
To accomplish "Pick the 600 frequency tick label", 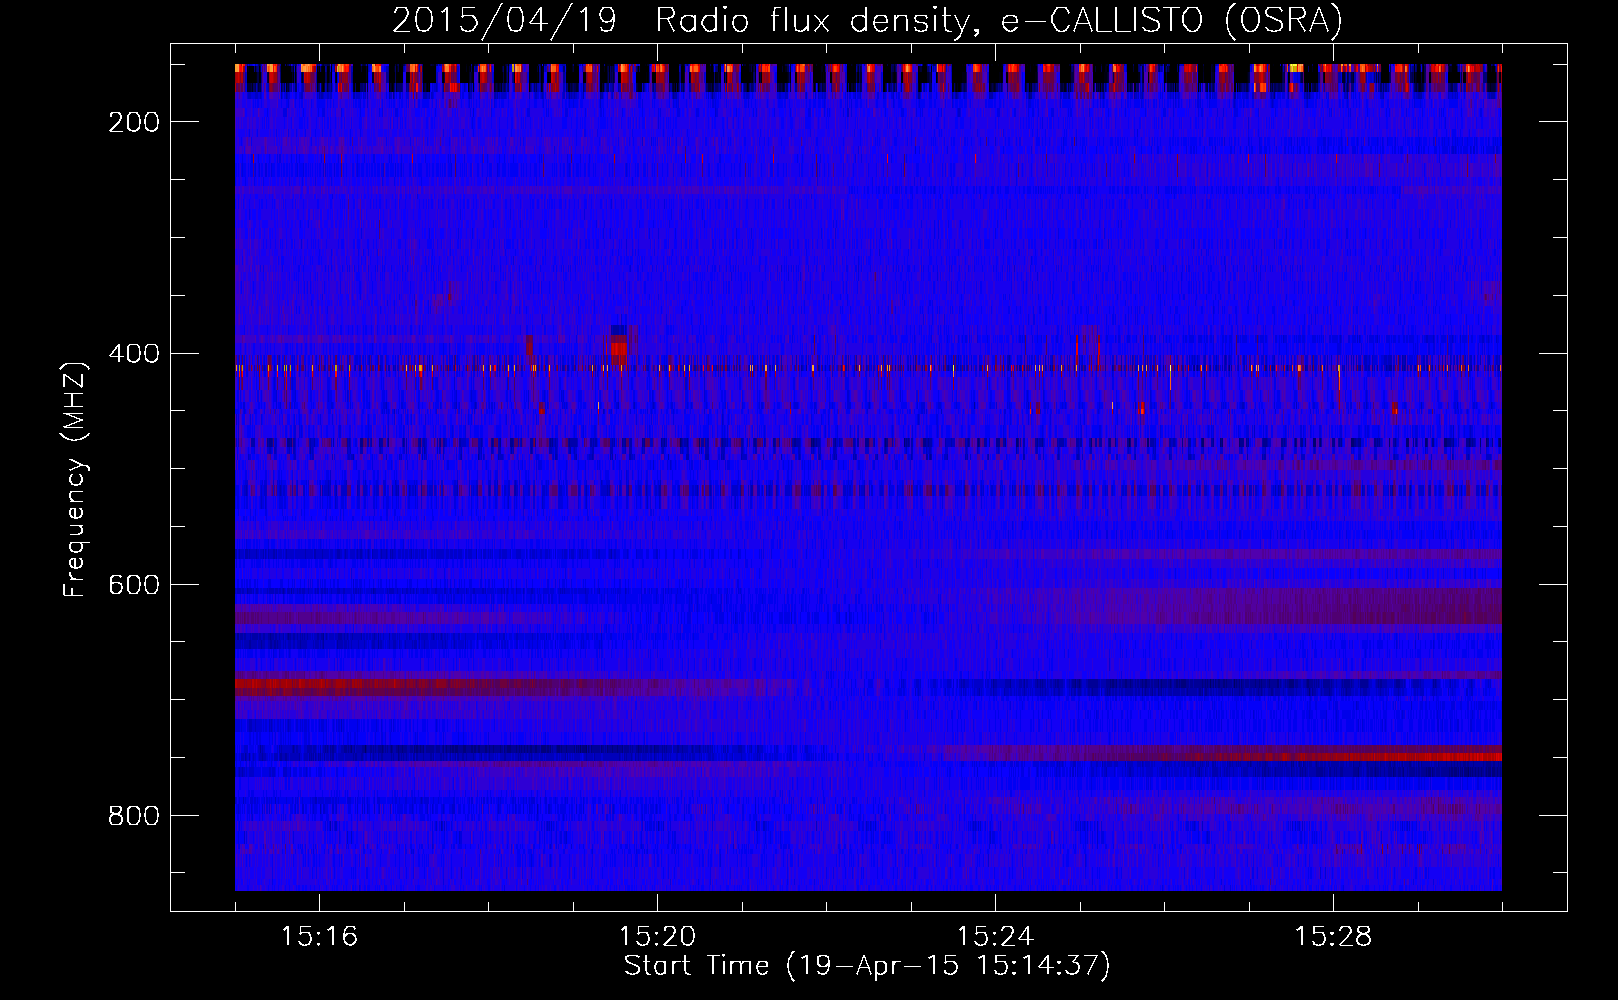I will (134, 585).
